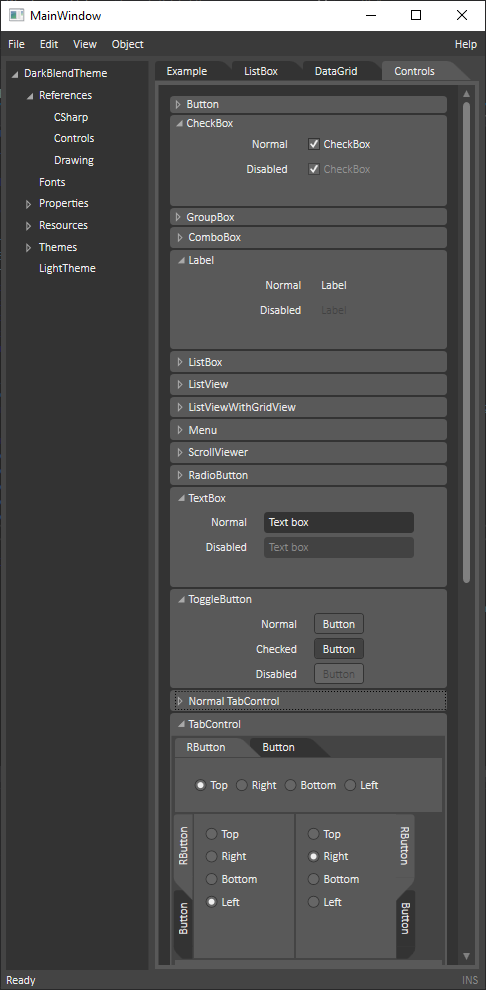
Task: Click the Normal Text box input field
Action: click(339, 522)
